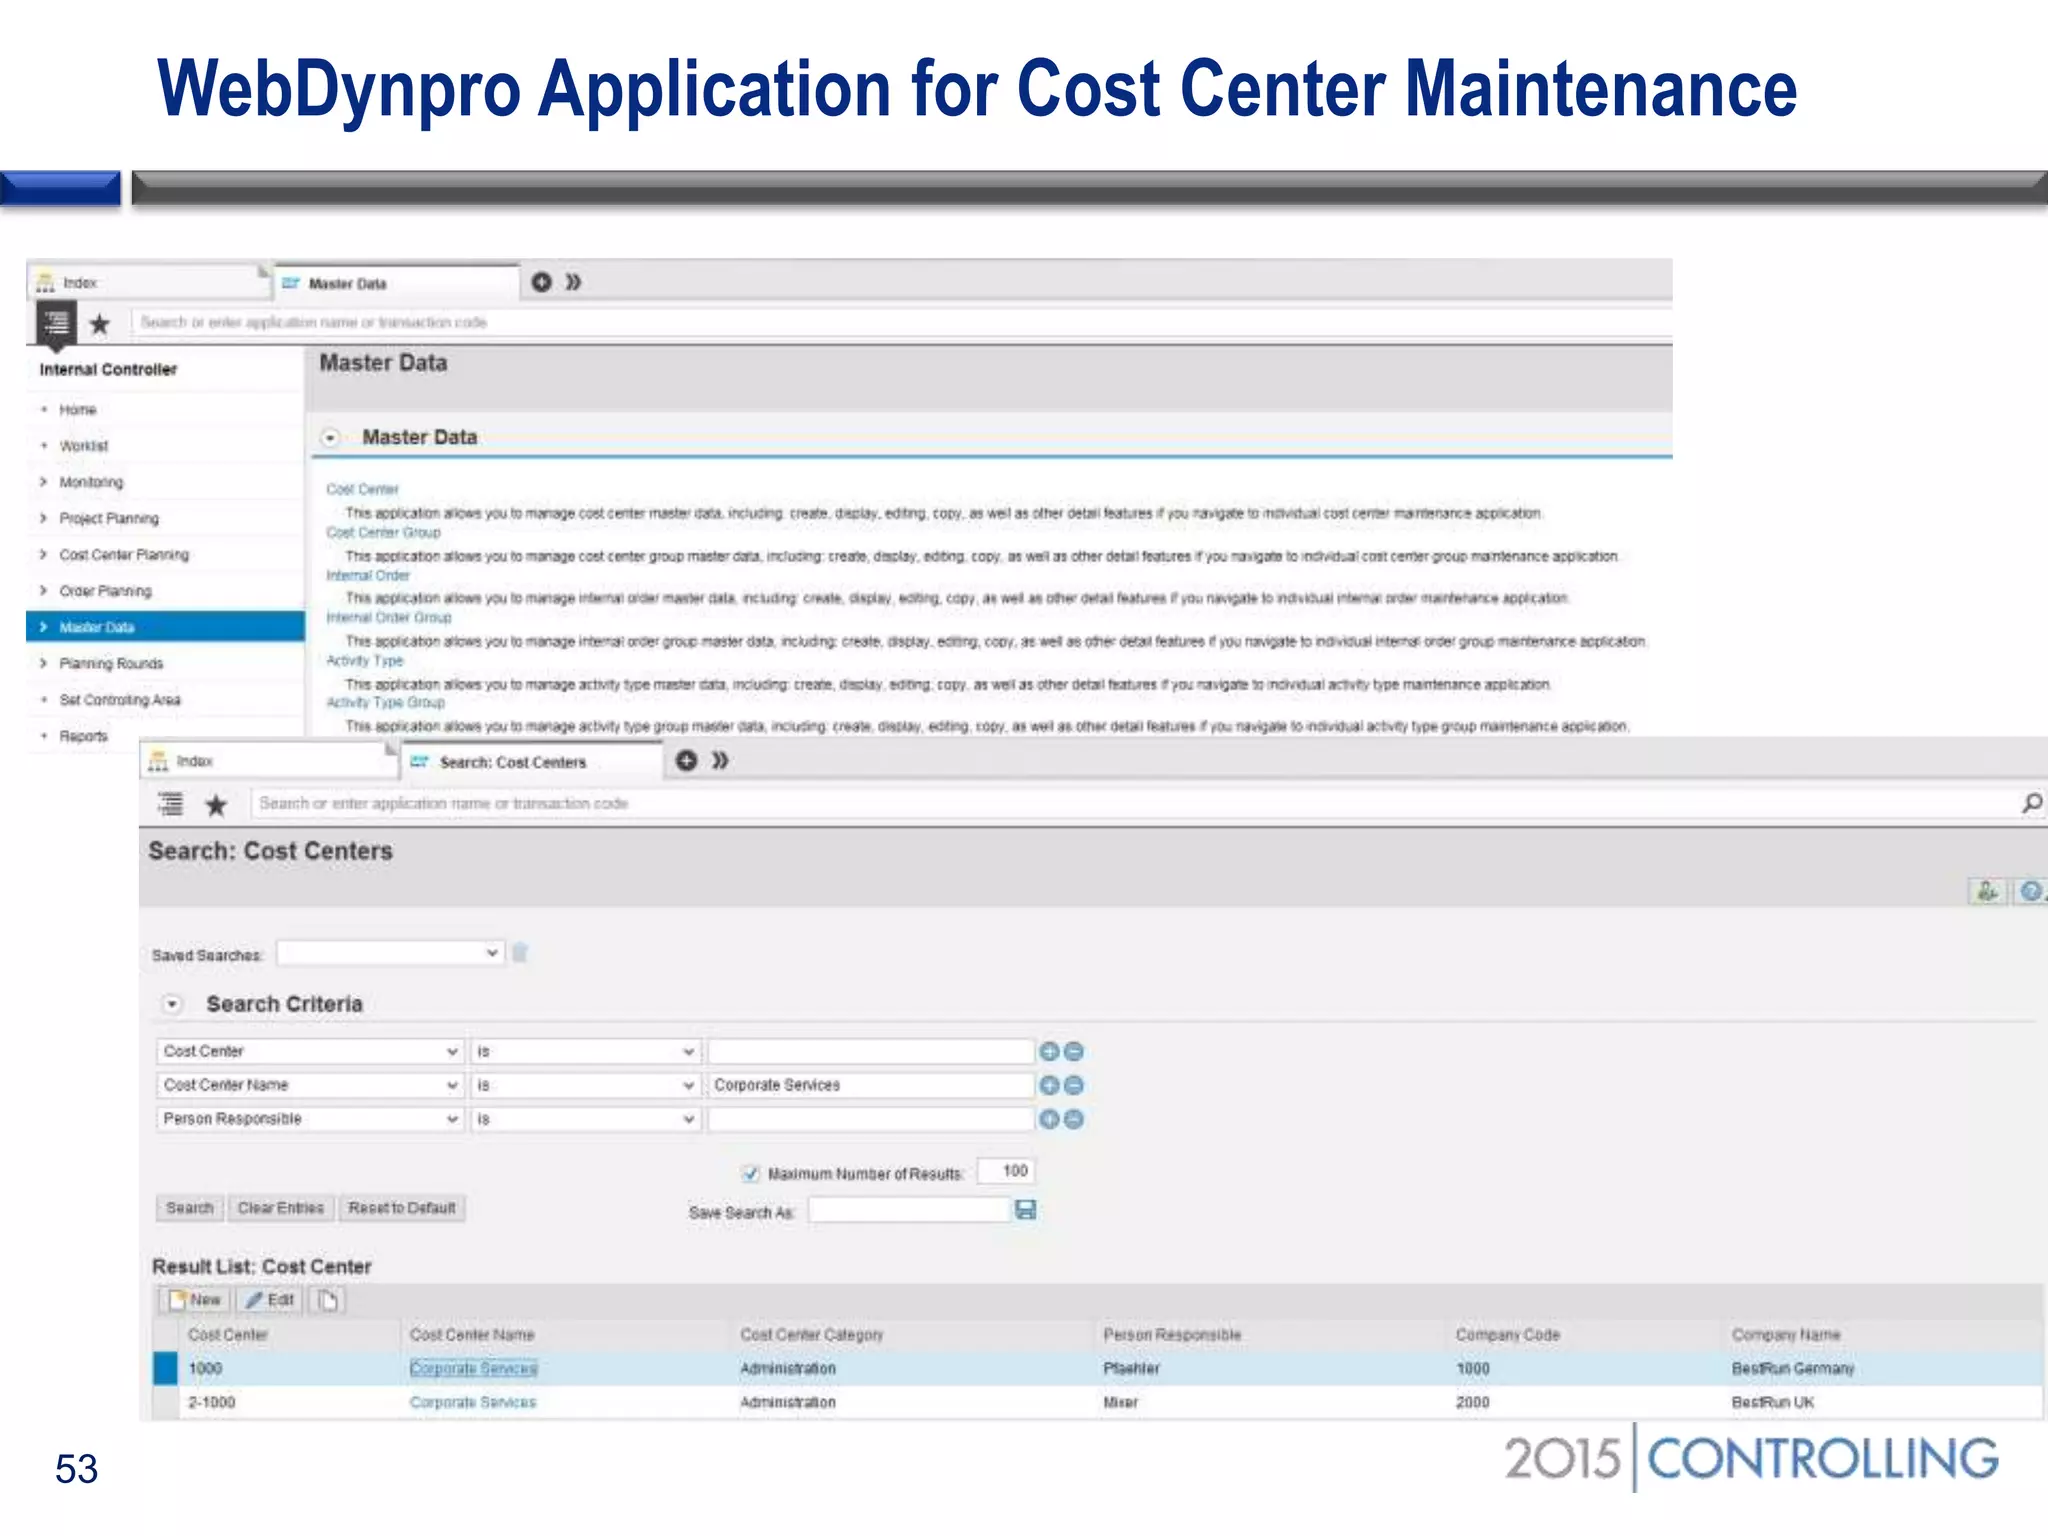This screenshot has height=1536, width=2048.
Task: Remove the Cost Center criteria row
Action: 1073,1051
